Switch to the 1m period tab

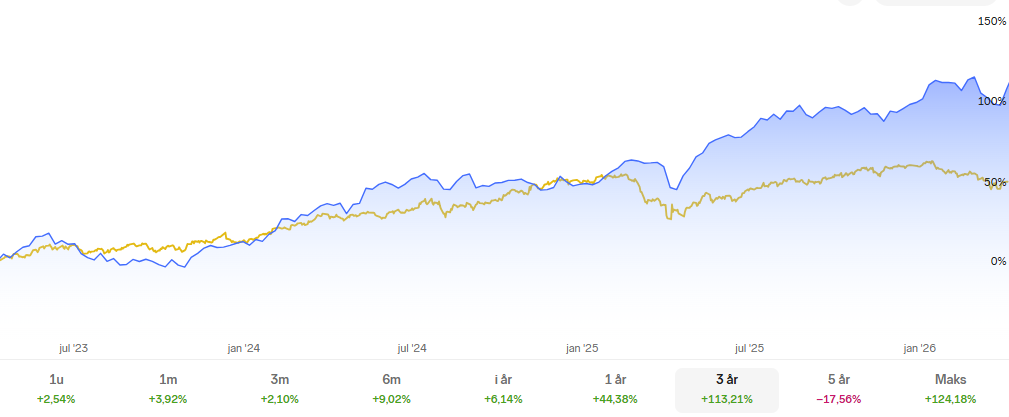point(168,389)
